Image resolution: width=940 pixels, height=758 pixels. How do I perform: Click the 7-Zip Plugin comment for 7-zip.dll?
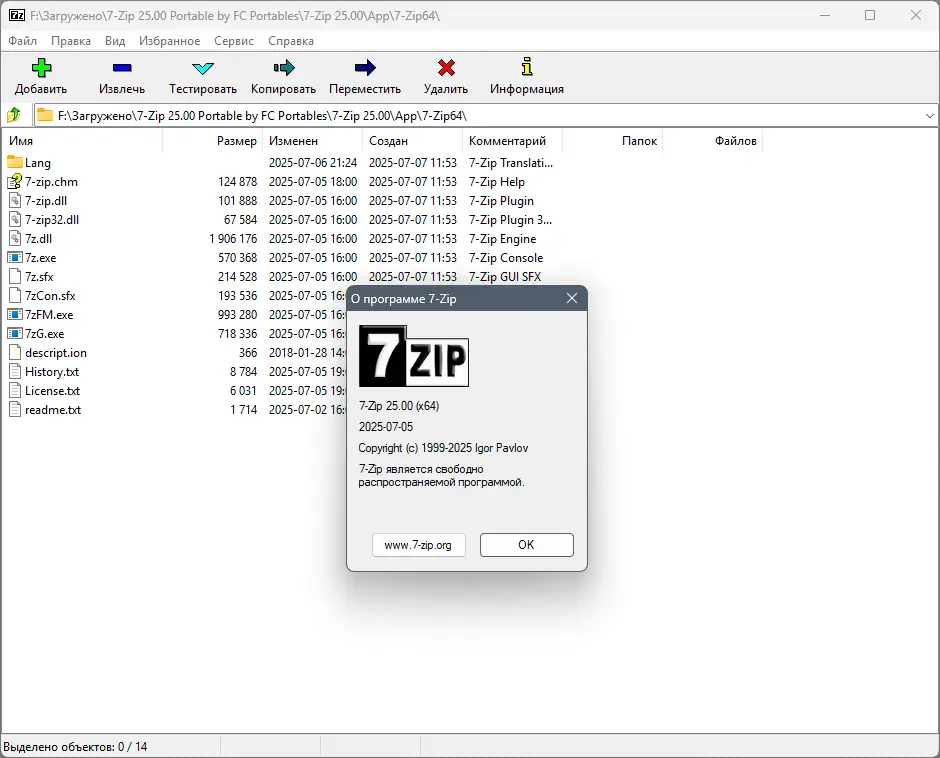[x=501, y=201]
